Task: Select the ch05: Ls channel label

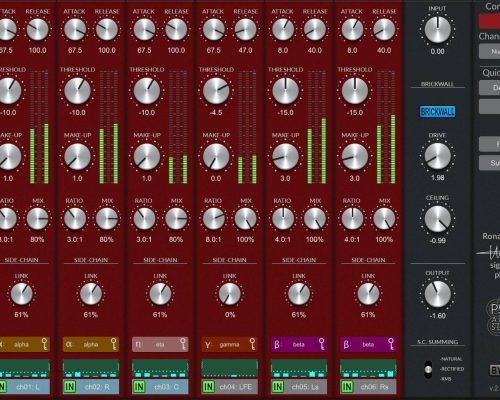Action: click(x=305, y=387)
